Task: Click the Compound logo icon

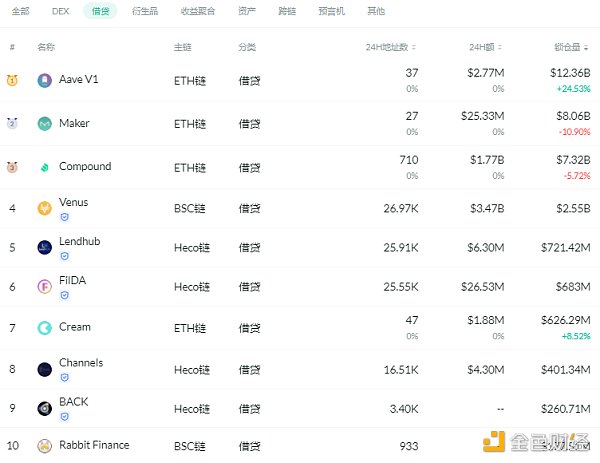Action: point(44,167)
